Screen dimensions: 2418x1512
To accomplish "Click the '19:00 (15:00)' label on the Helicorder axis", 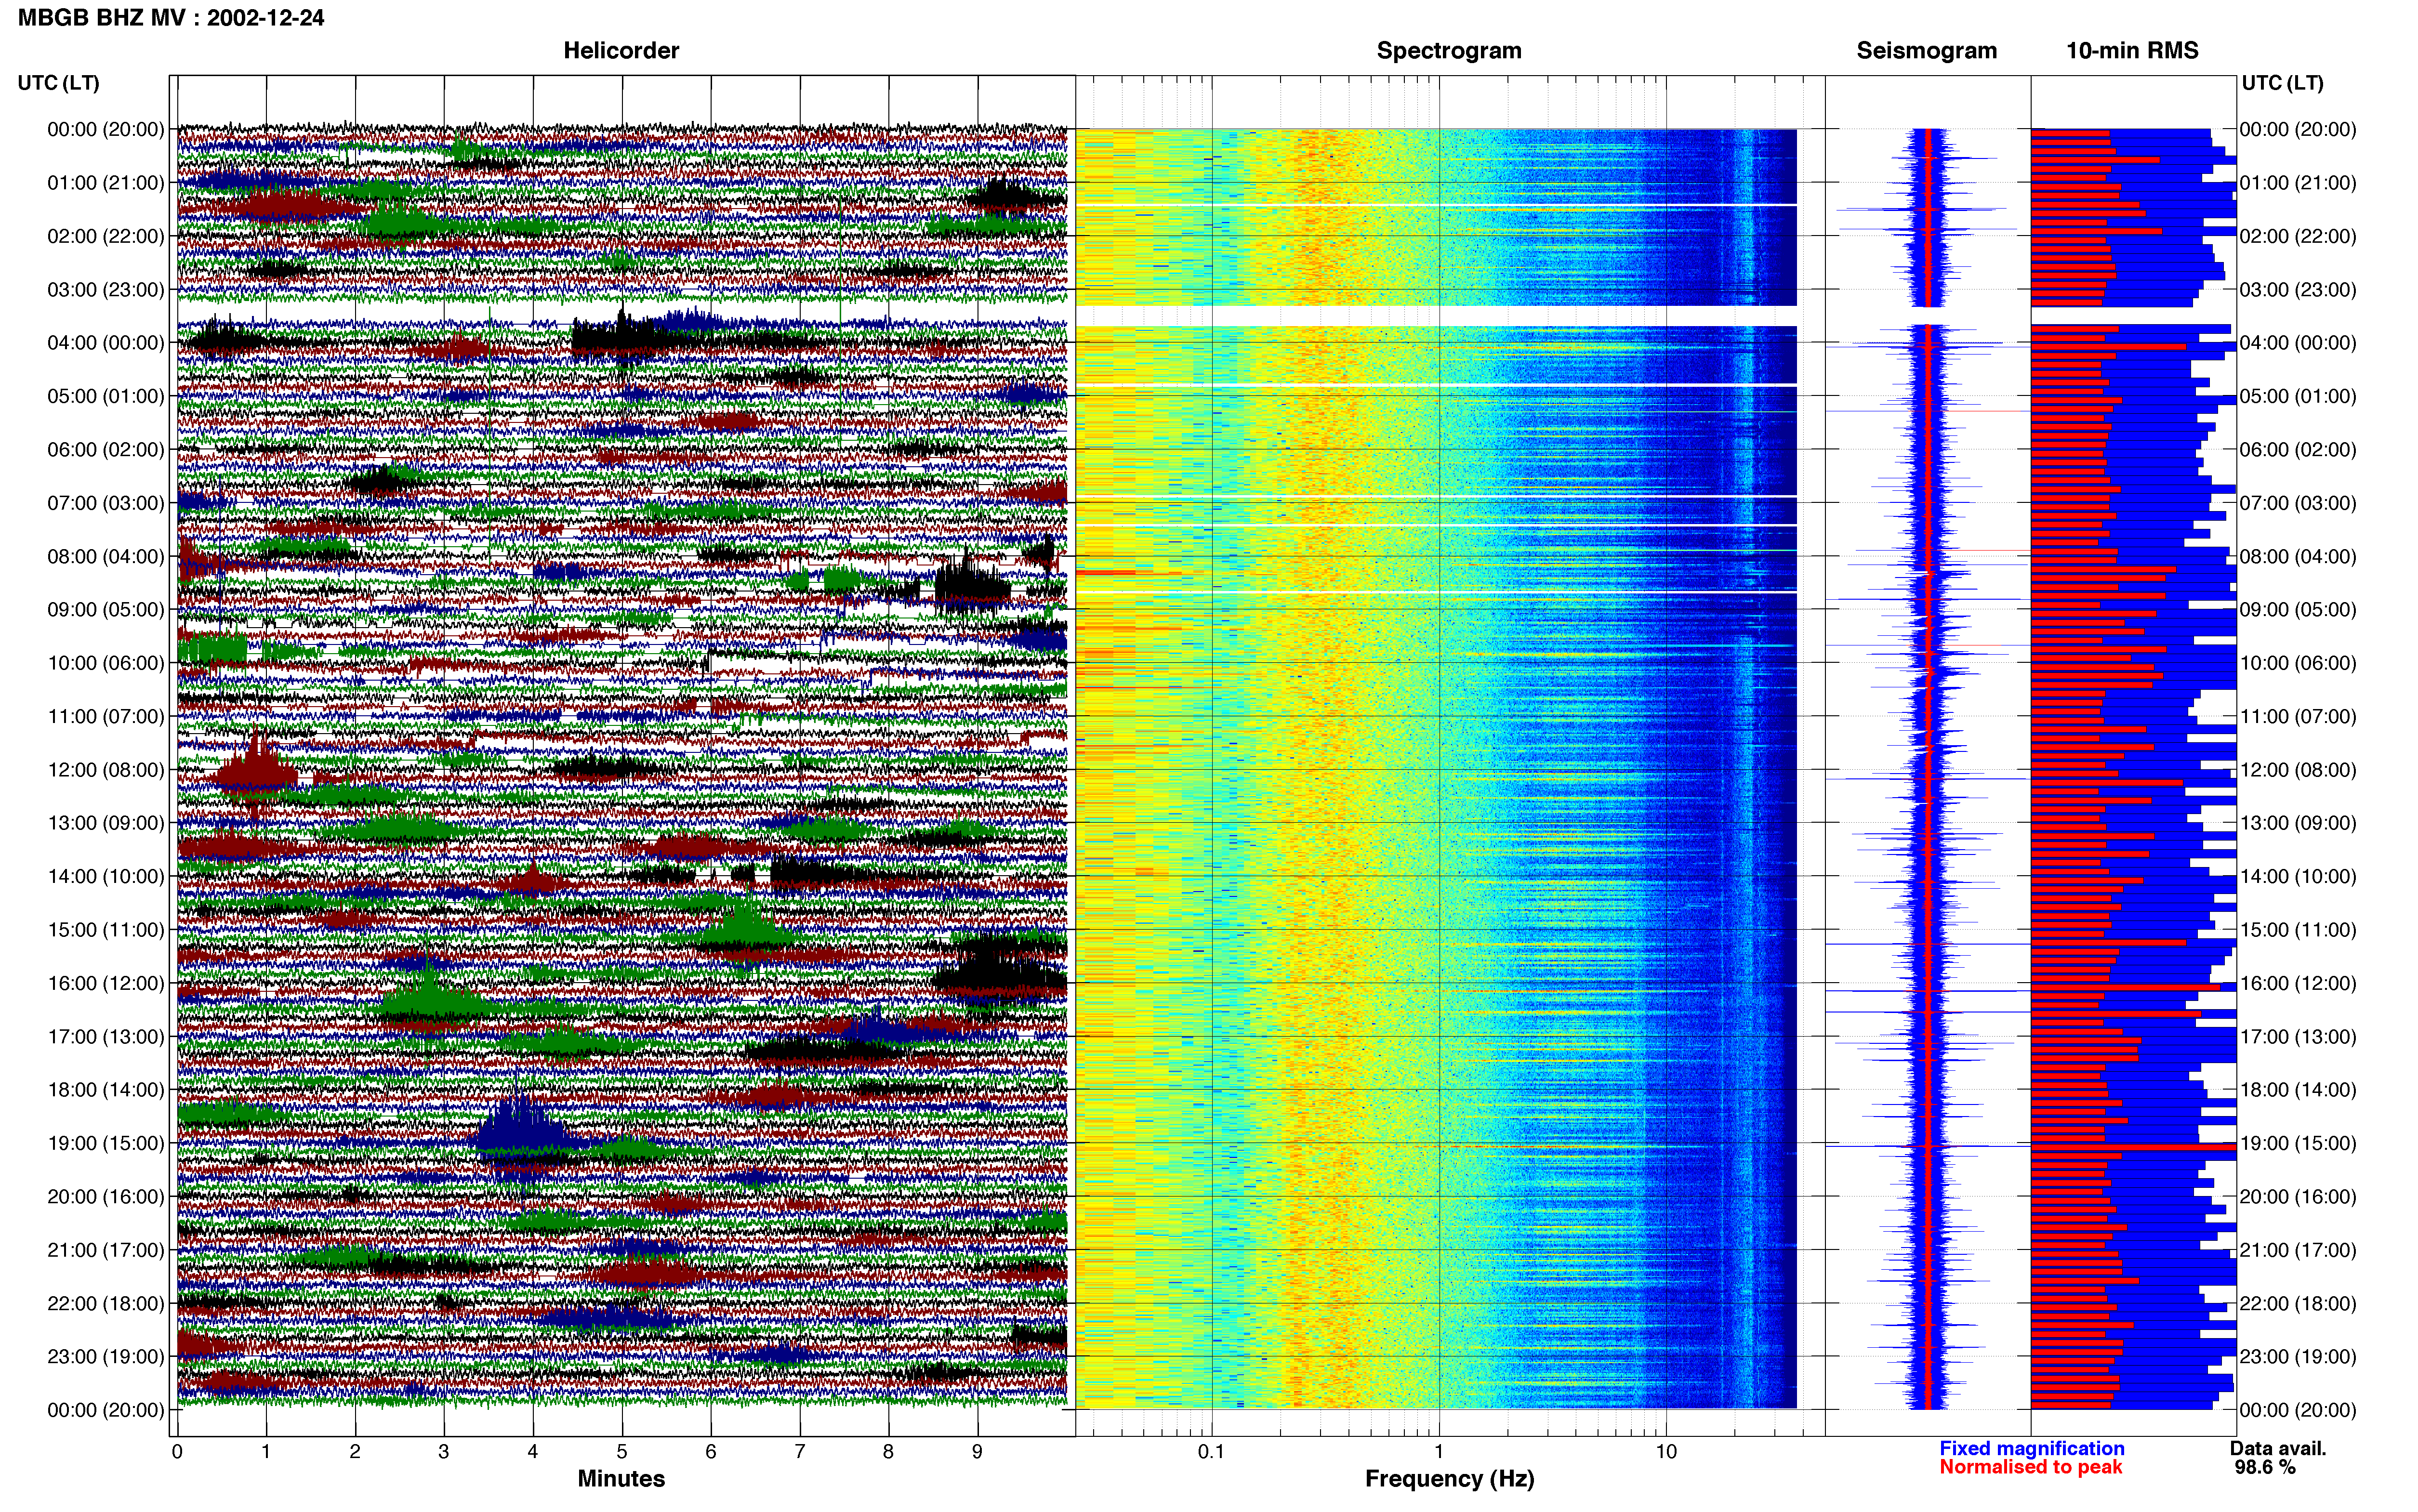I will tap(106, 1143).
